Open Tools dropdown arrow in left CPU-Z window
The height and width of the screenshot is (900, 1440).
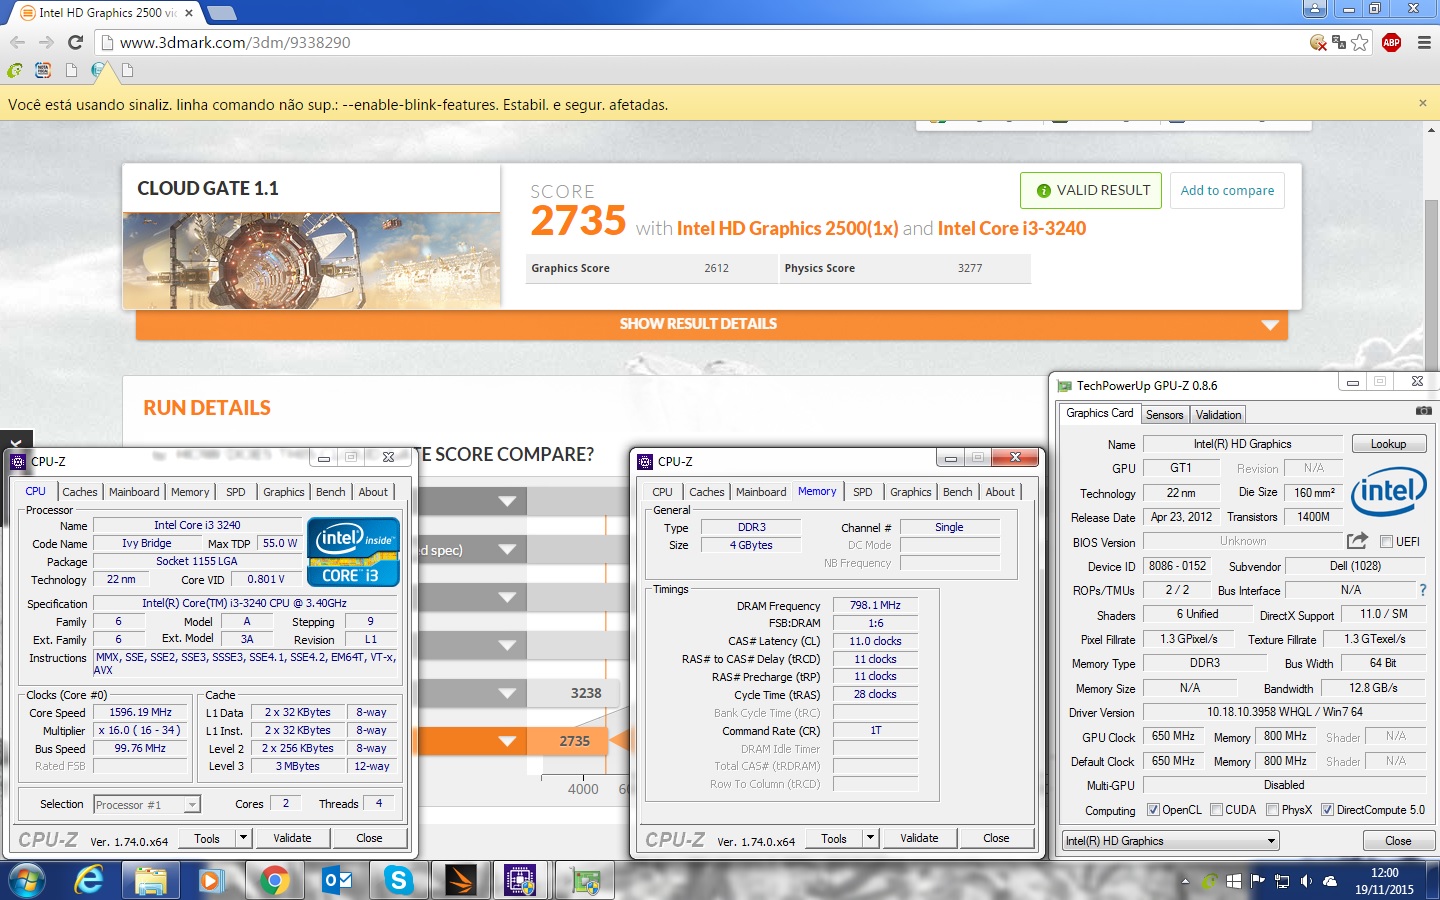[x=243, y=838]
